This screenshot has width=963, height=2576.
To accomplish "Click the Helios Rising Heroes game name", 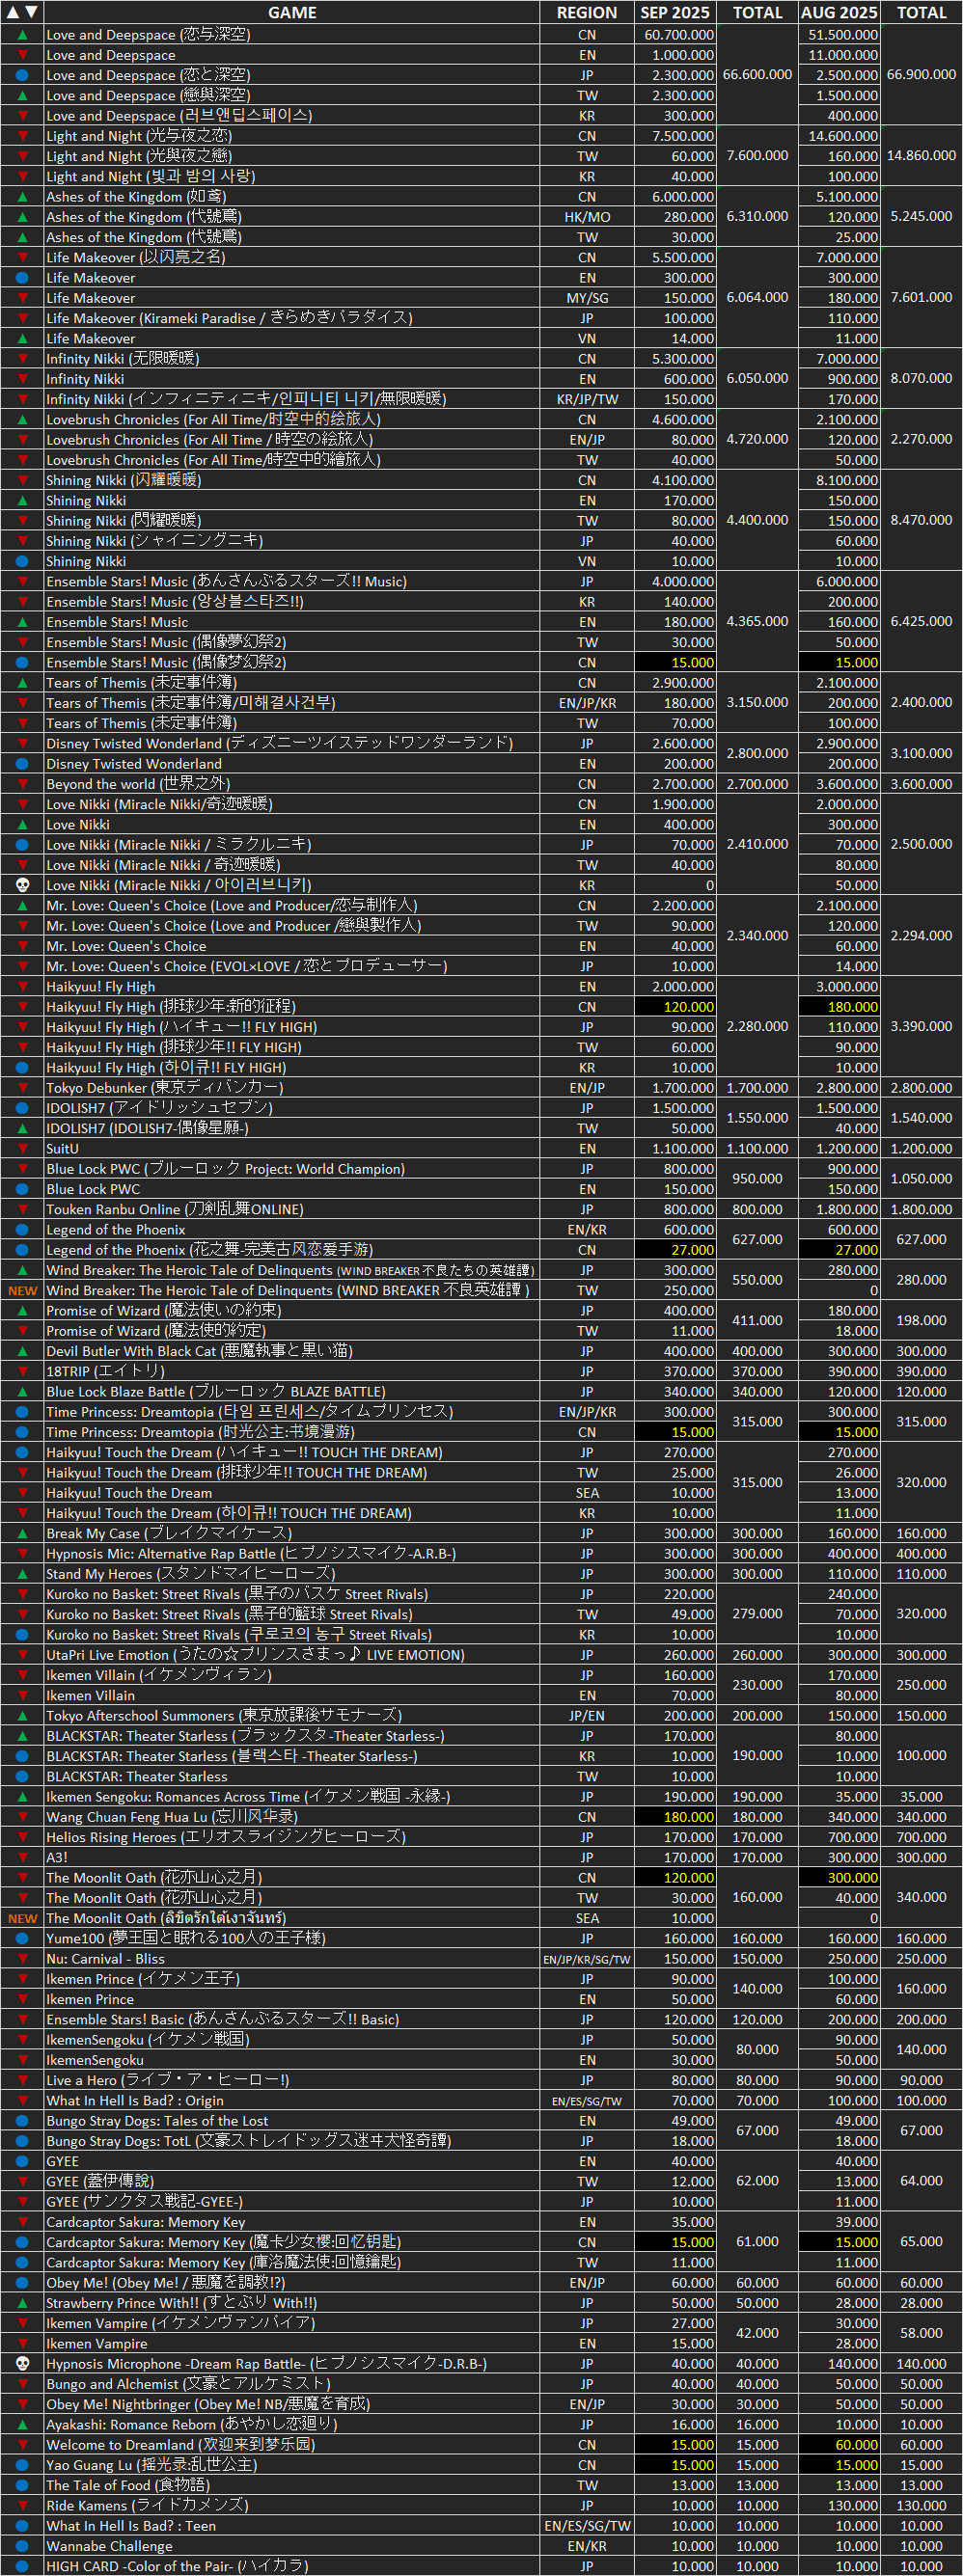I will pos(226,1837).
